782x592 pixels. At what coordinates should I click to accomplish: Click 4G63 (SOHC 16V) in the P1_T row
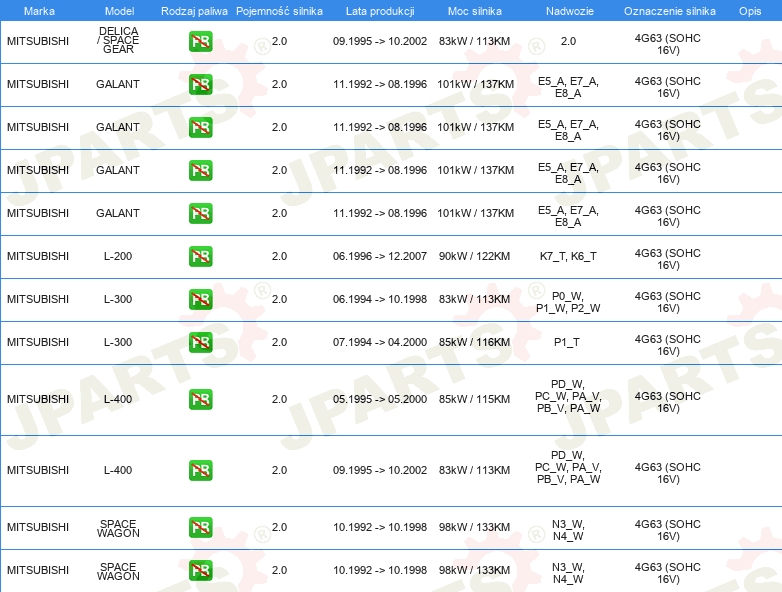[668, 345]
